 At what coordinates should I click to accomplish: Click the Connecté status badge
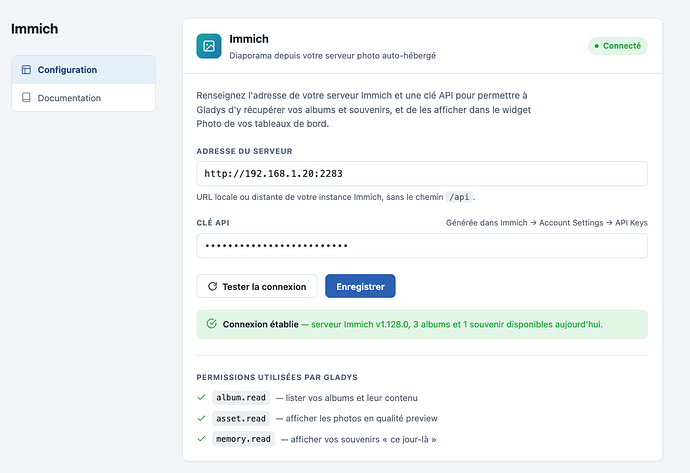tap(618, 46)
